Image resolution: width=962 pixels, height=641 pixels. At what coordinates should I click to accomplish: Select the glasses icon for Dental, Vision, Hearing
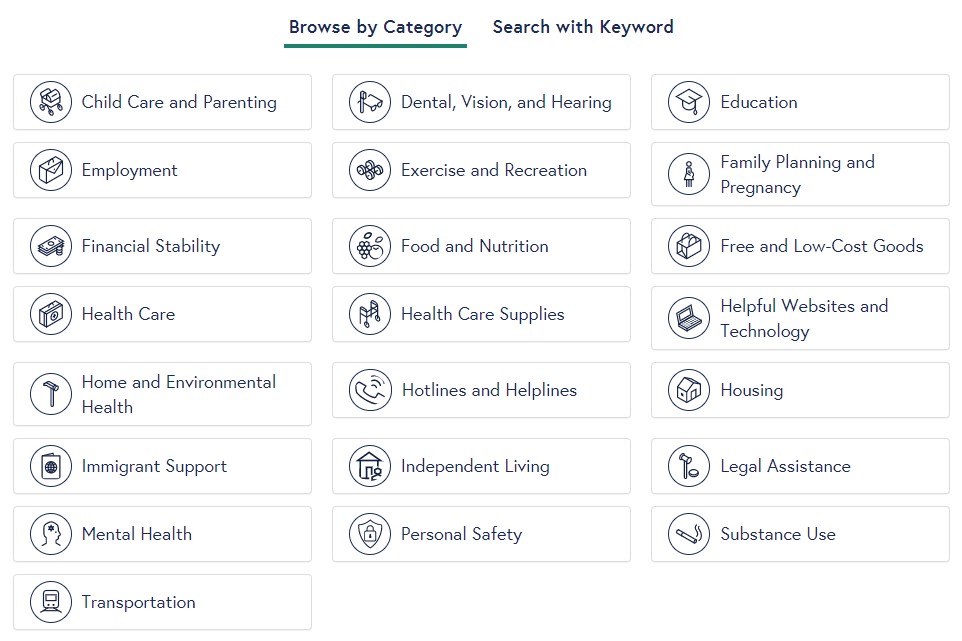pyautogui.click(x=370, y=102)
